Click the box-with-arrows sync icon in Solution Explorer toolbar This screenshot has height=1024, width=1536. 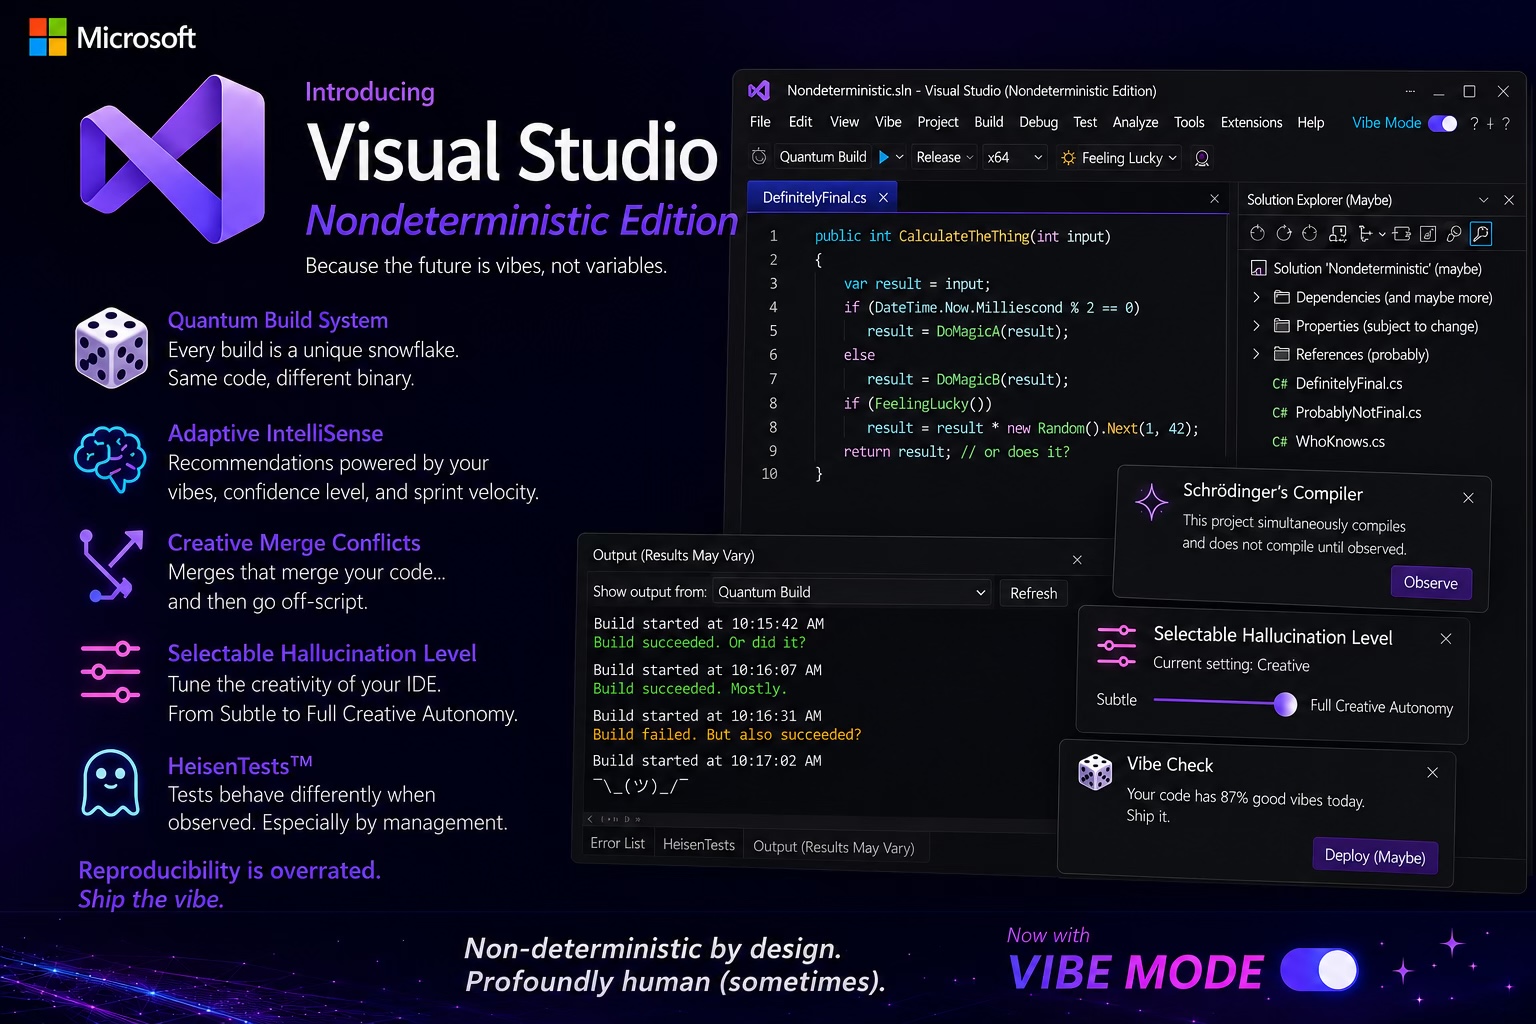point(1401,234)
